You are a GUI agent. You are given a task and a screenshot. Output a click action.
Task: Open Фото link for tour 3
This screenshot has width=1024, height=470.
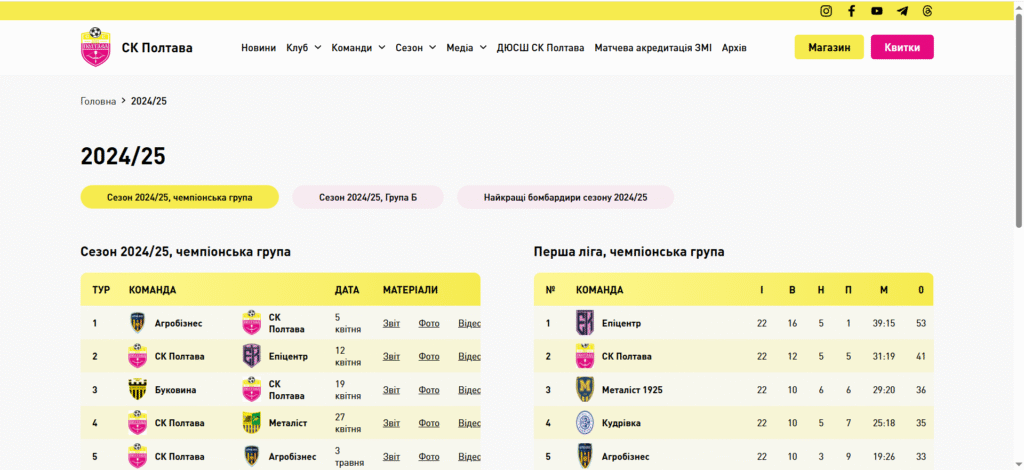pos(429,390)
